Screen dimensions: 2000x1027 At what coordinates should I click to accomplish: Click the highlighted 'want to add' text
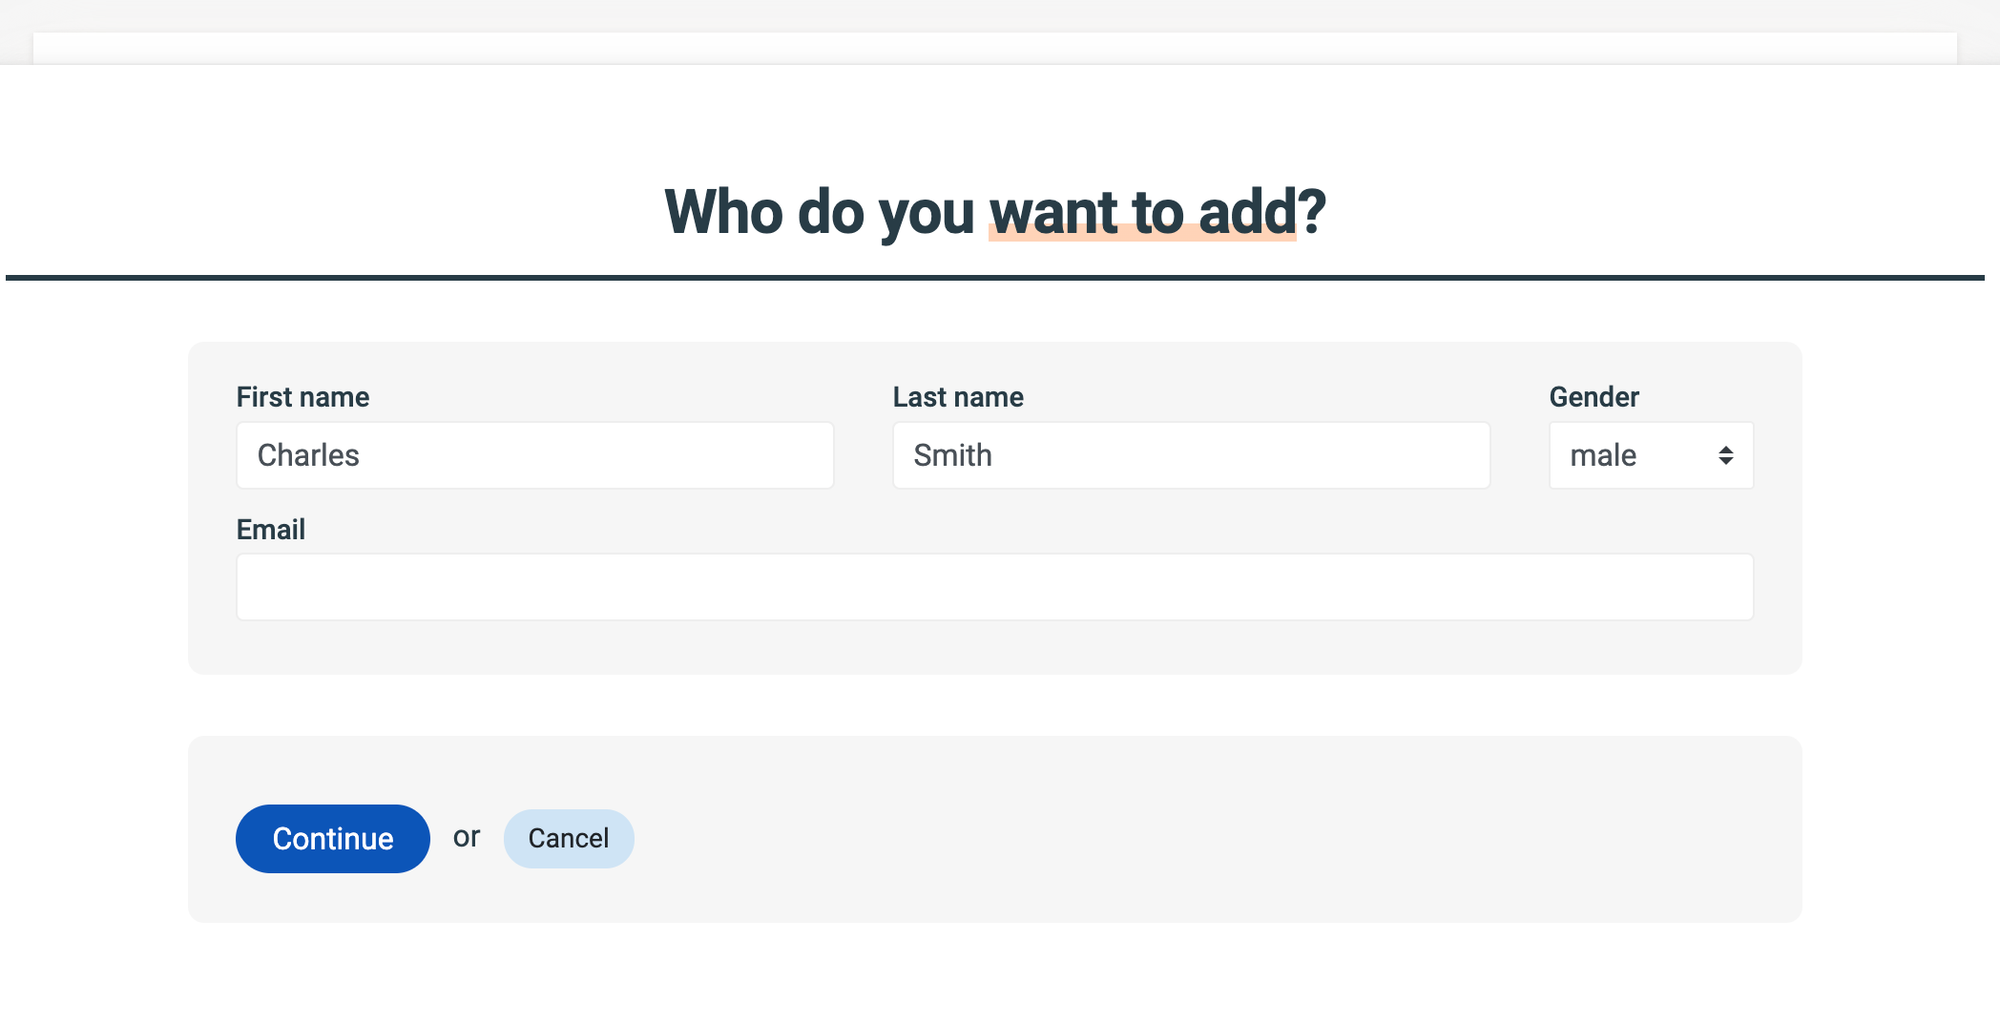pyautogui.click(x=1142, y=212)
